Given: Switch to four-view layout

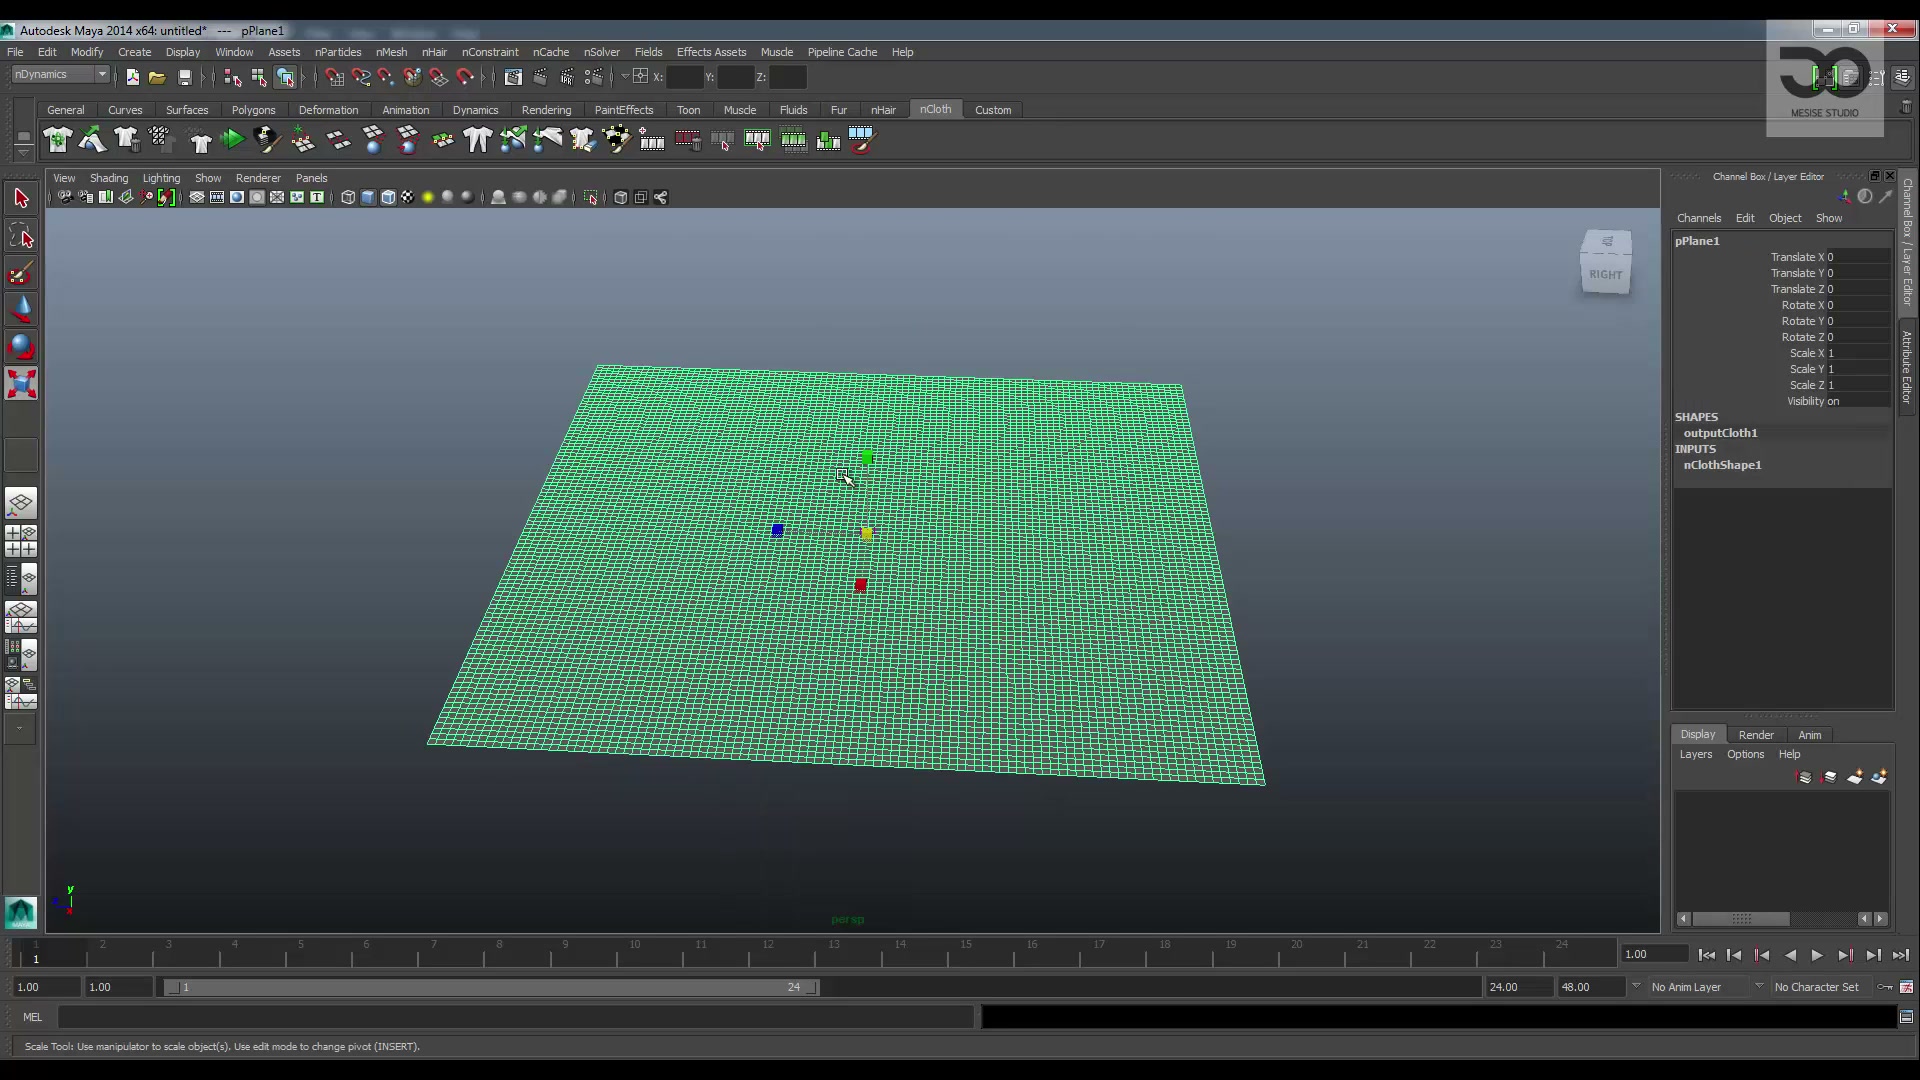Looking at the screenshot, I should (x=21, y=541).
